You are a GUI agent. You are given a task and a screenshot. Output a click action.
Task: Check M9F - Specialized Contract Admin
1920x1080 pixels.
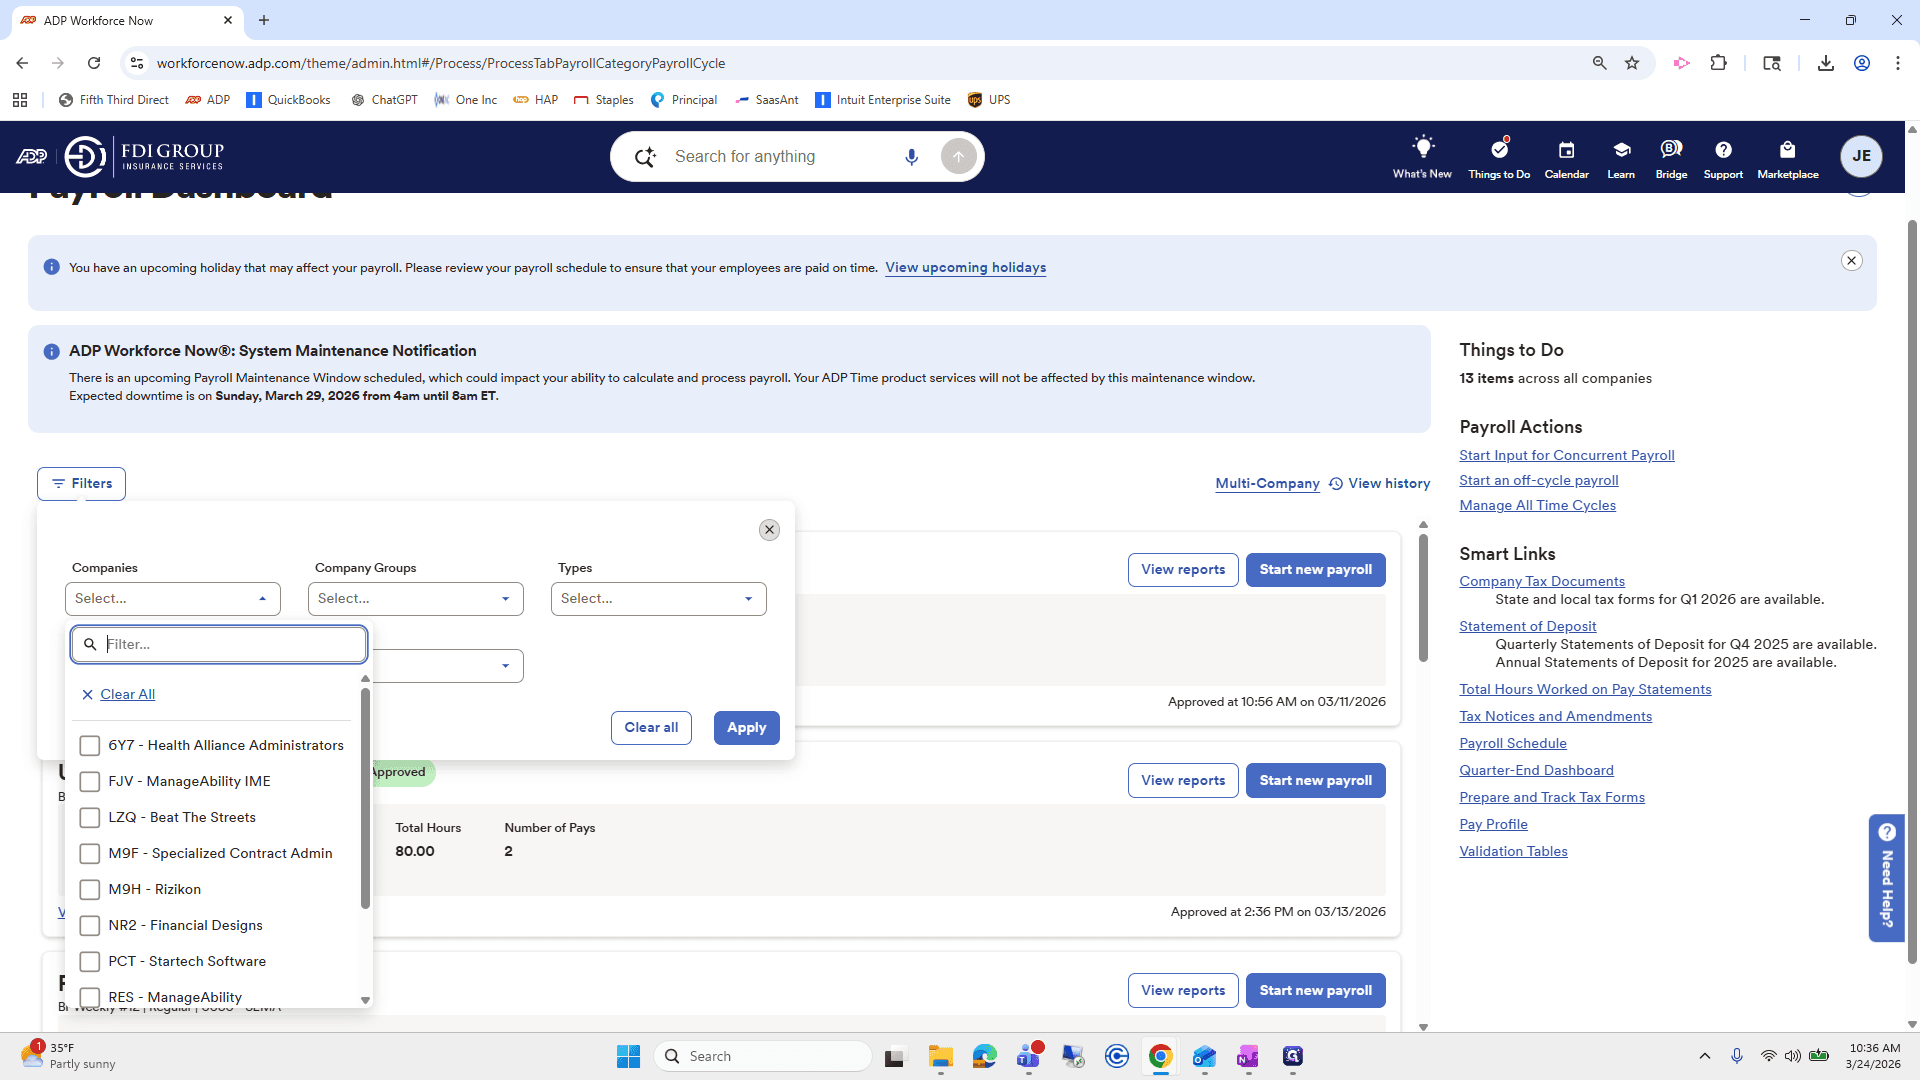[x=90, y=854]
